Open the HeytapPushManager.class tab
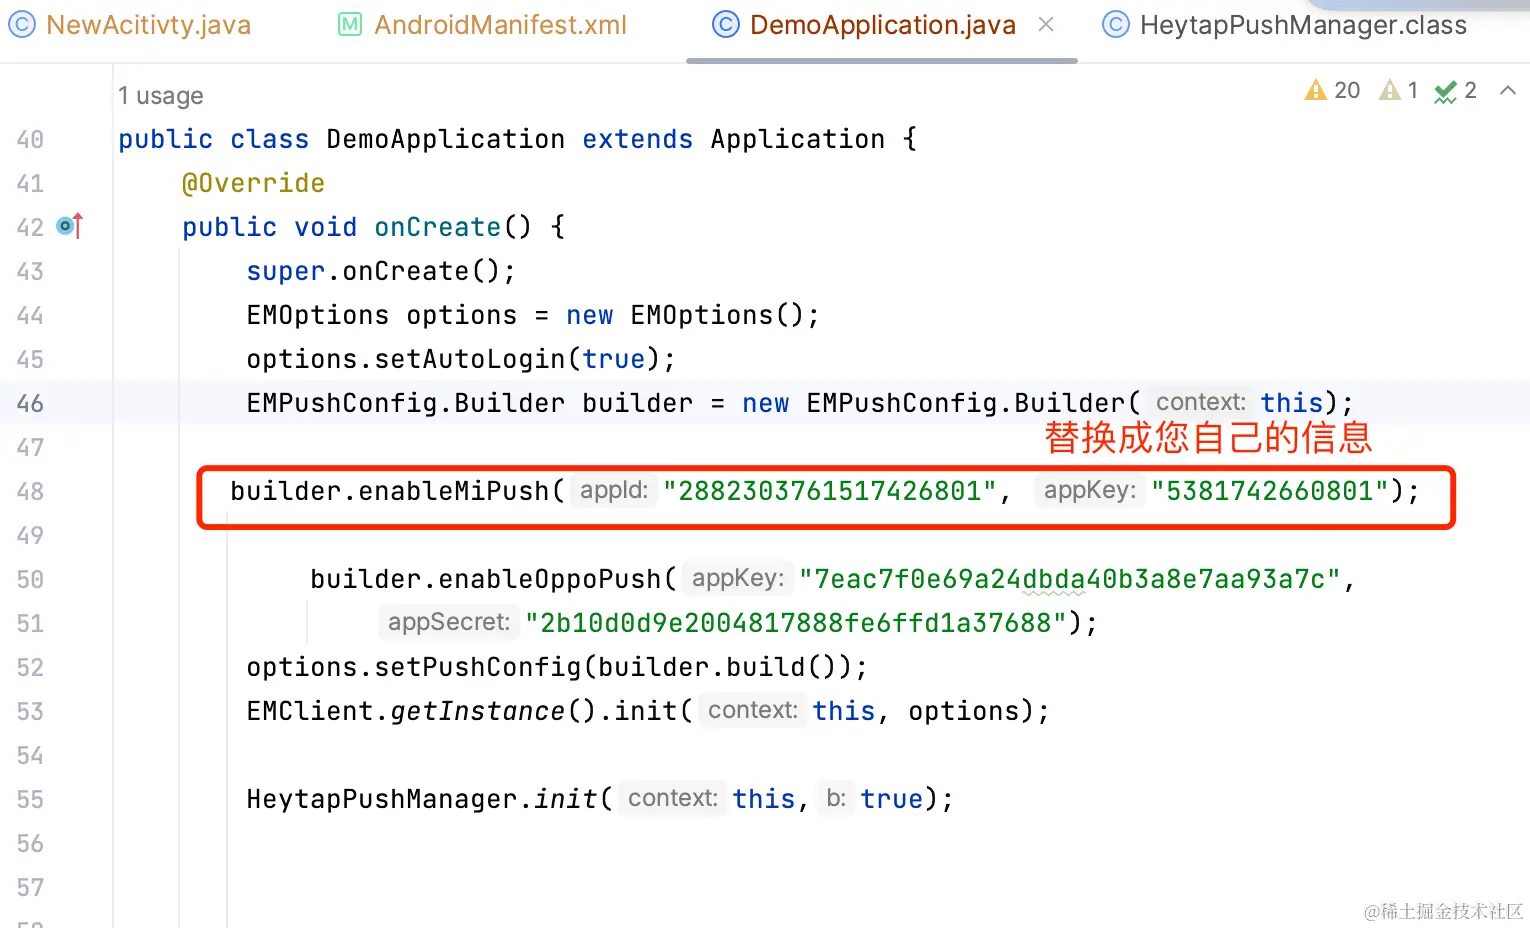 click(x=1303, y=25)
